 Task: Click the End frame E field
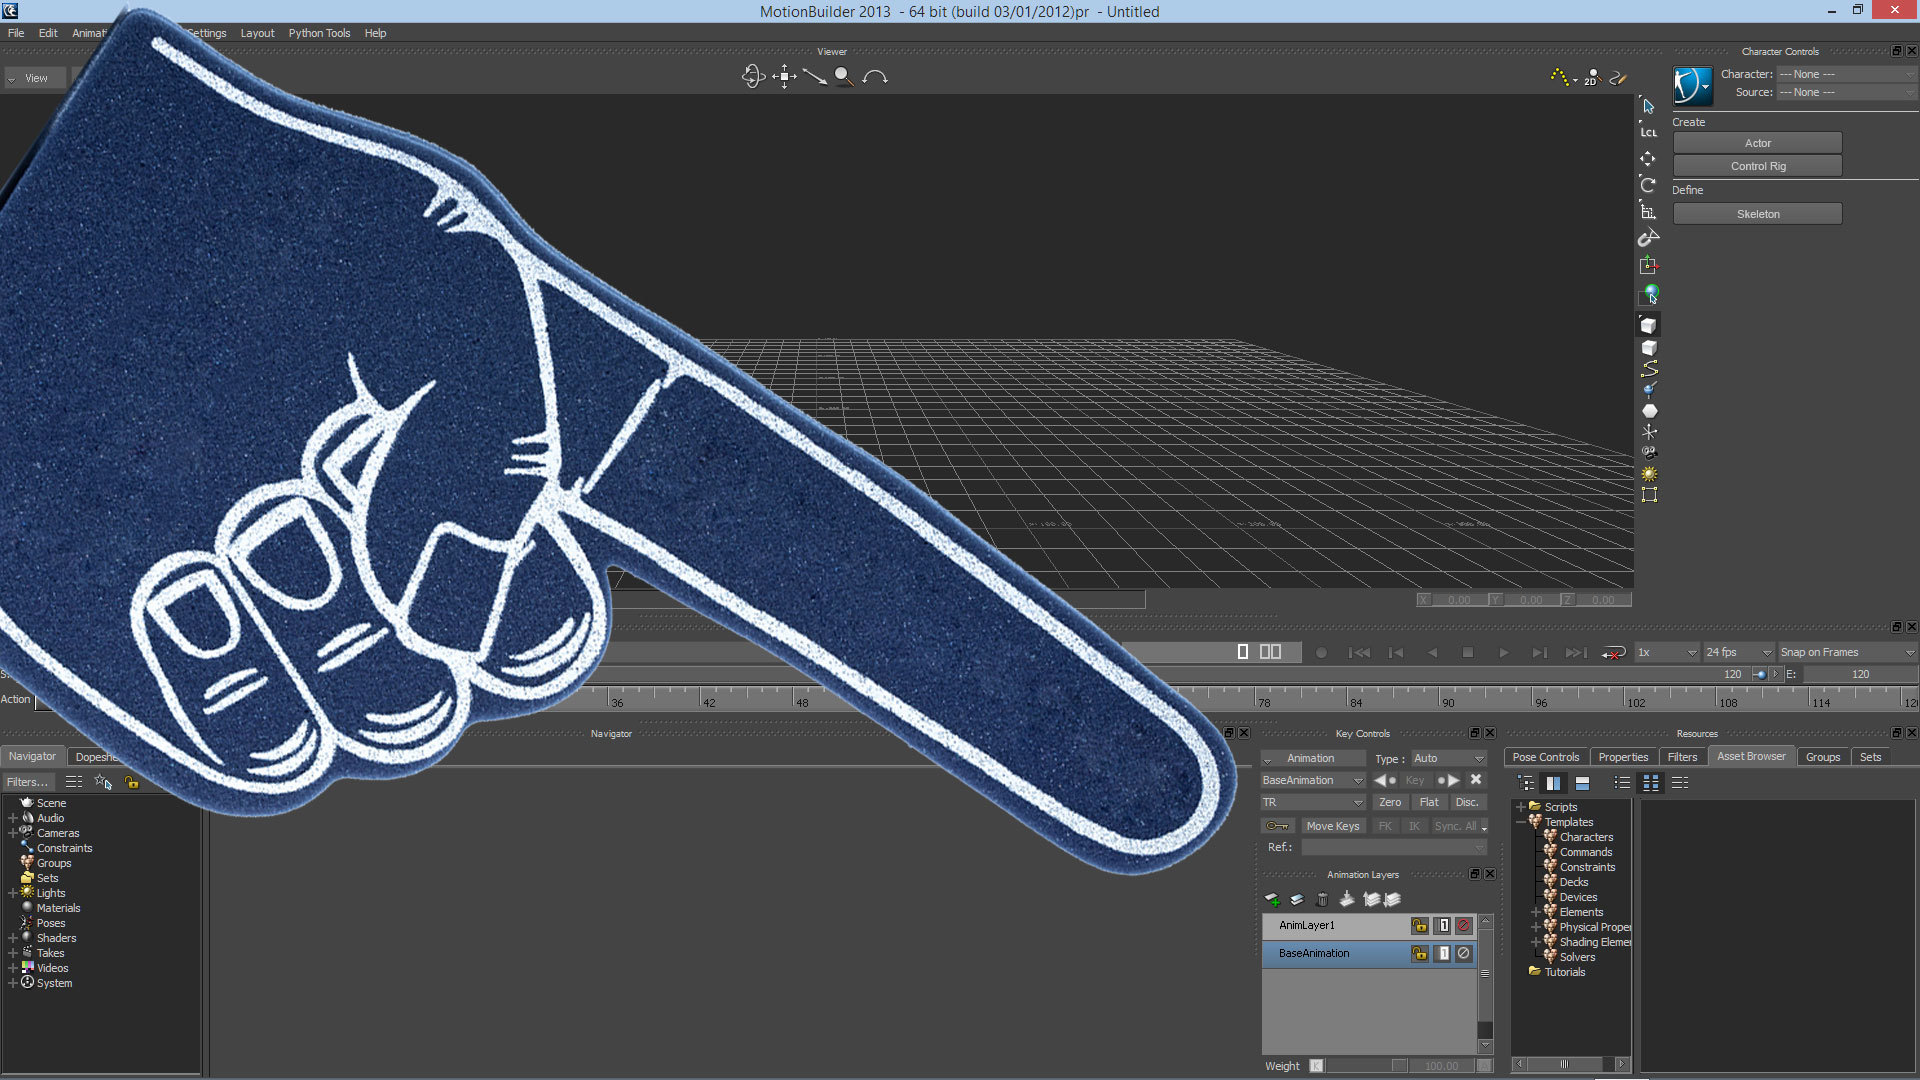(x=1859, y=674)
